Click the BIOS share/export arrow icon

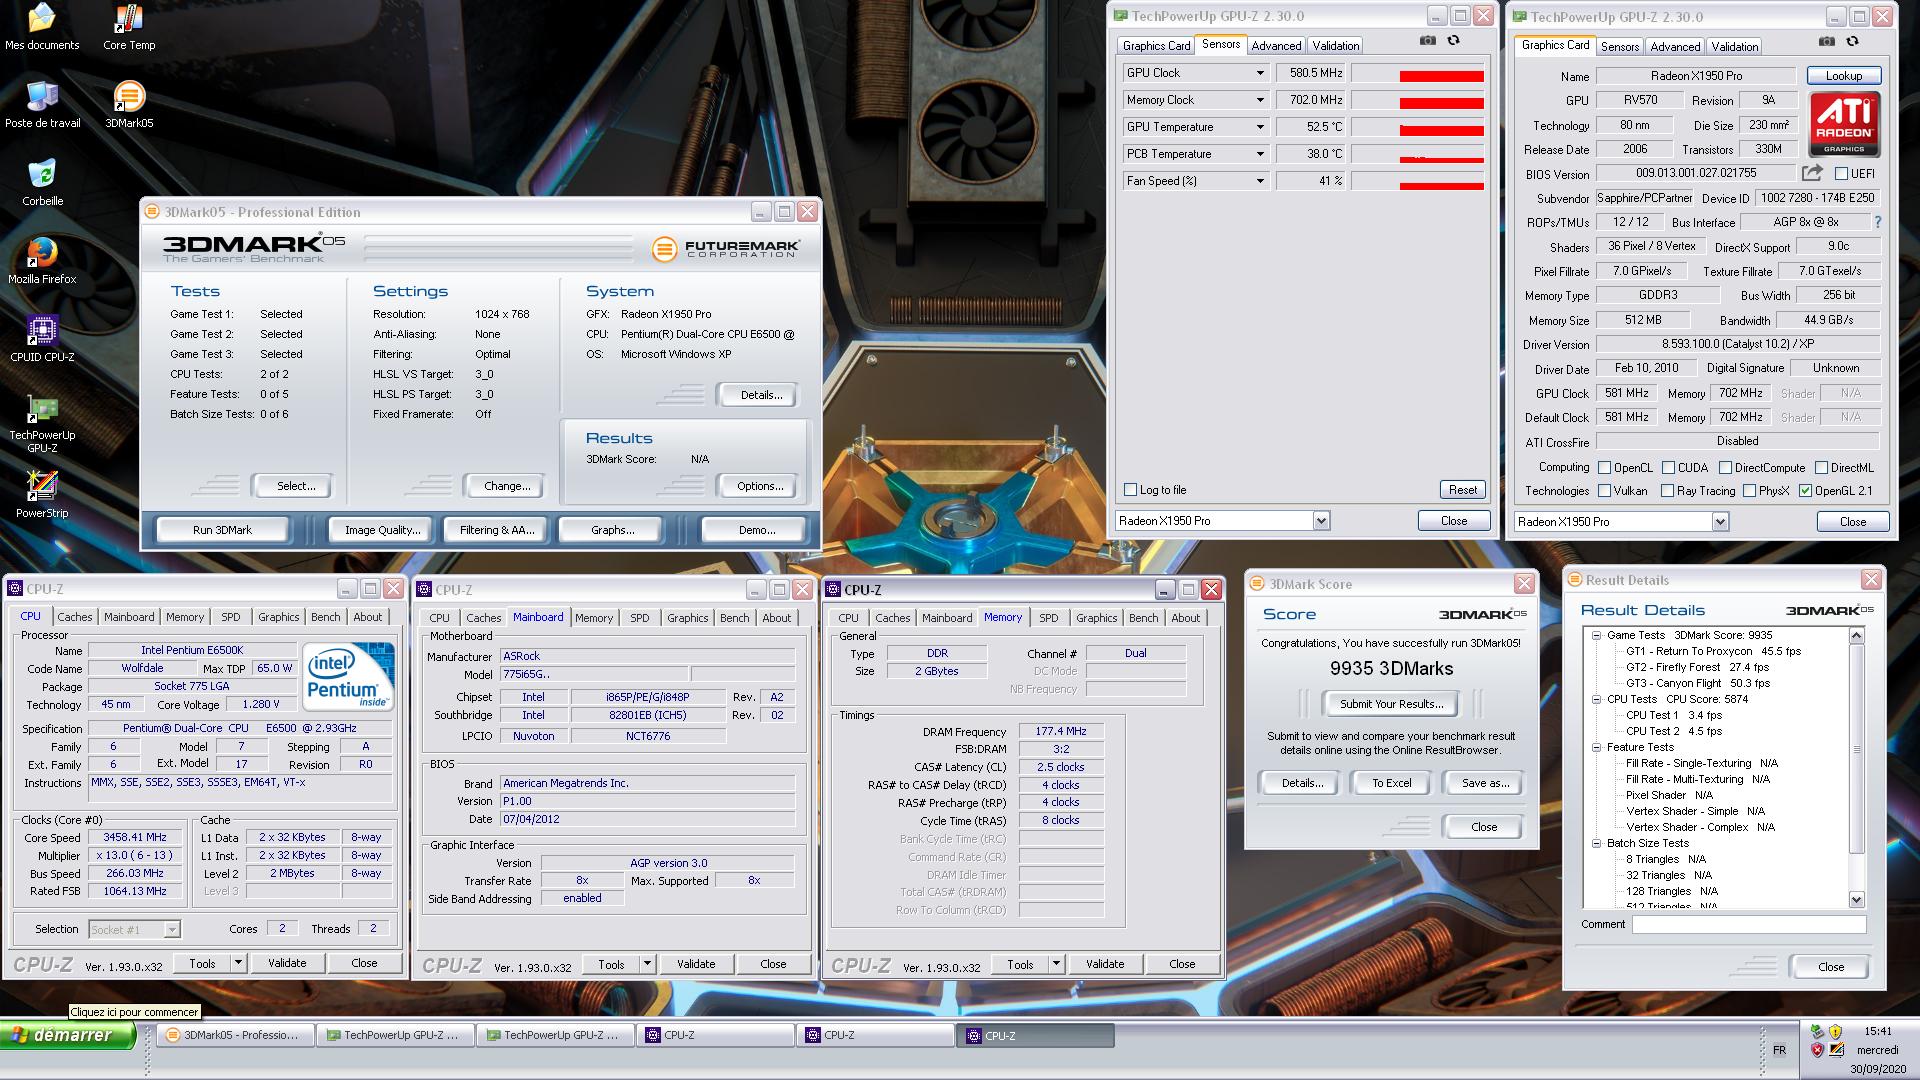(x=1812, y=173)
